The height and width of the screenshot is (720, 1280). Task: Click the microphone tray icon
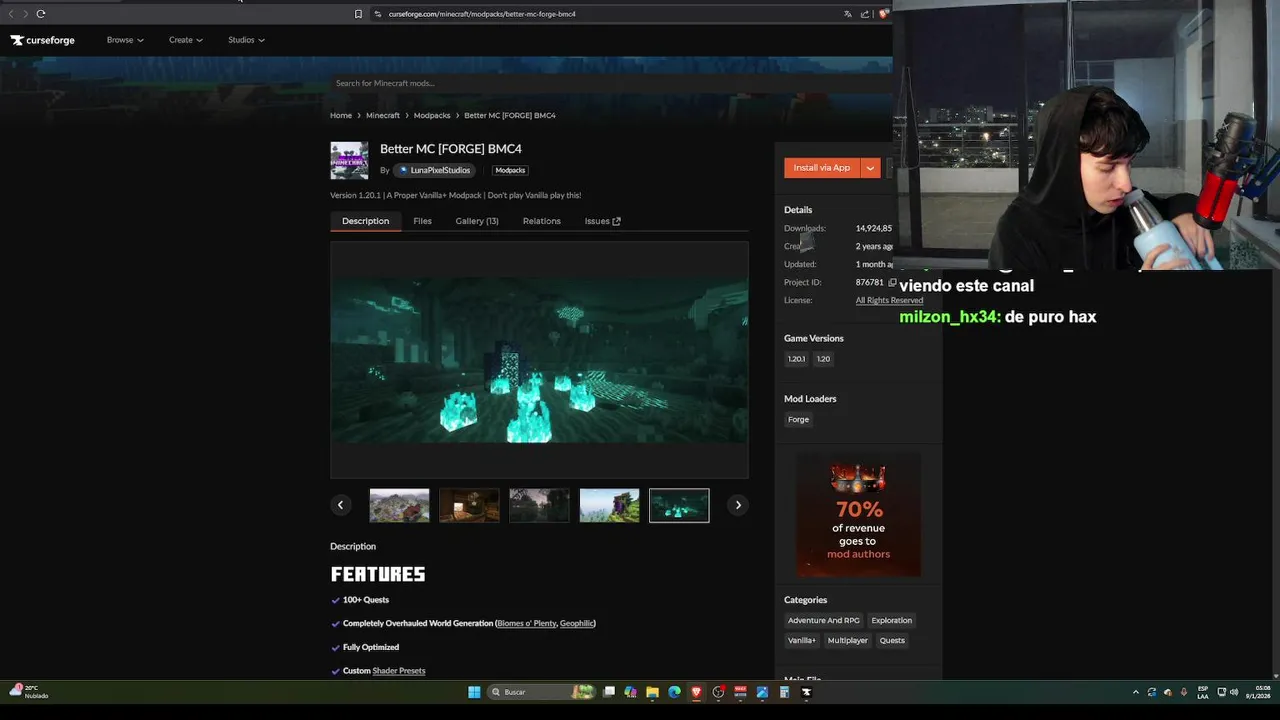click(x=1184, y=692)
